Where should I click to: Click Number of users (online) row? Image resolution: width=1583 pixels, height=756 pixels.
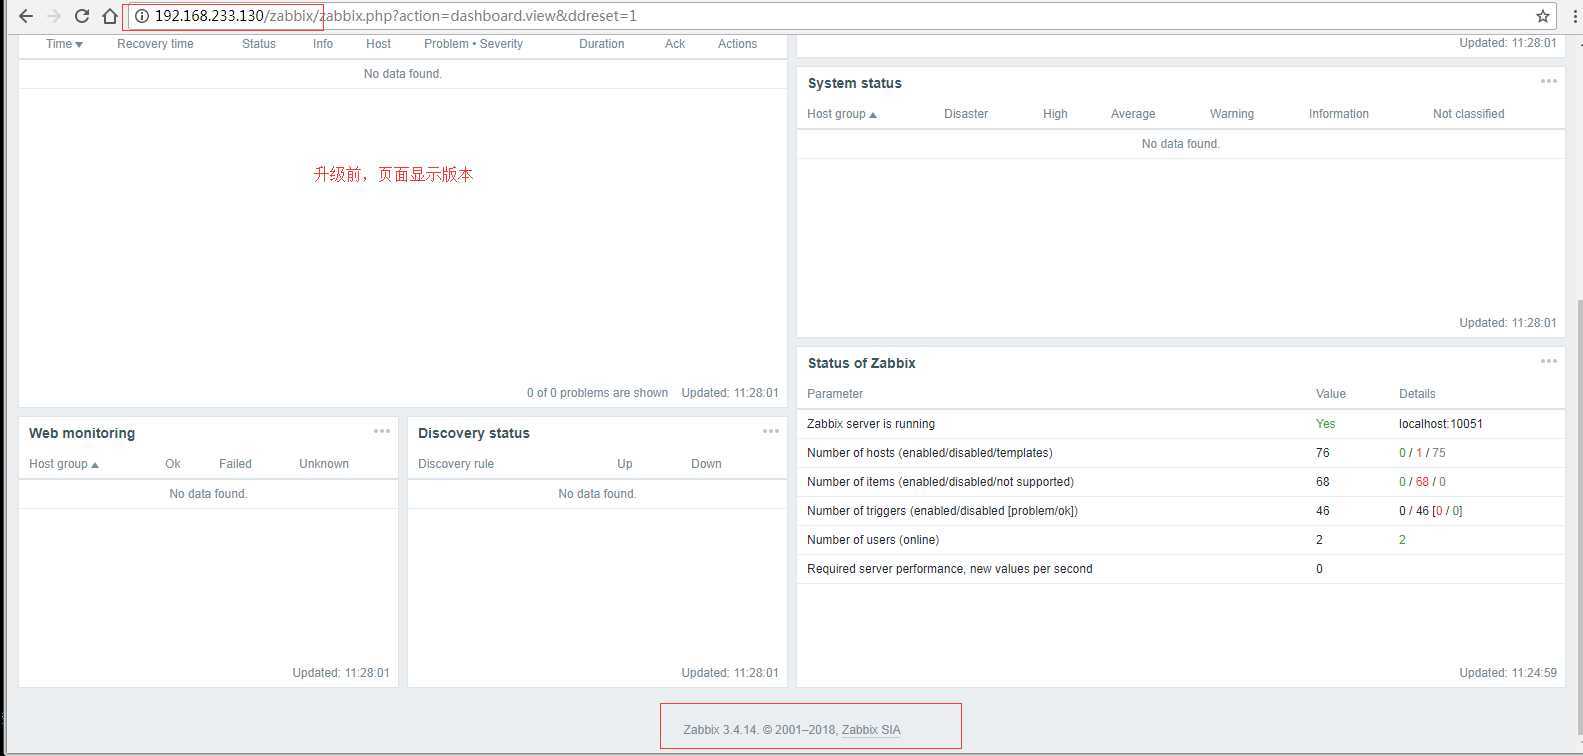click(1180, 540)
